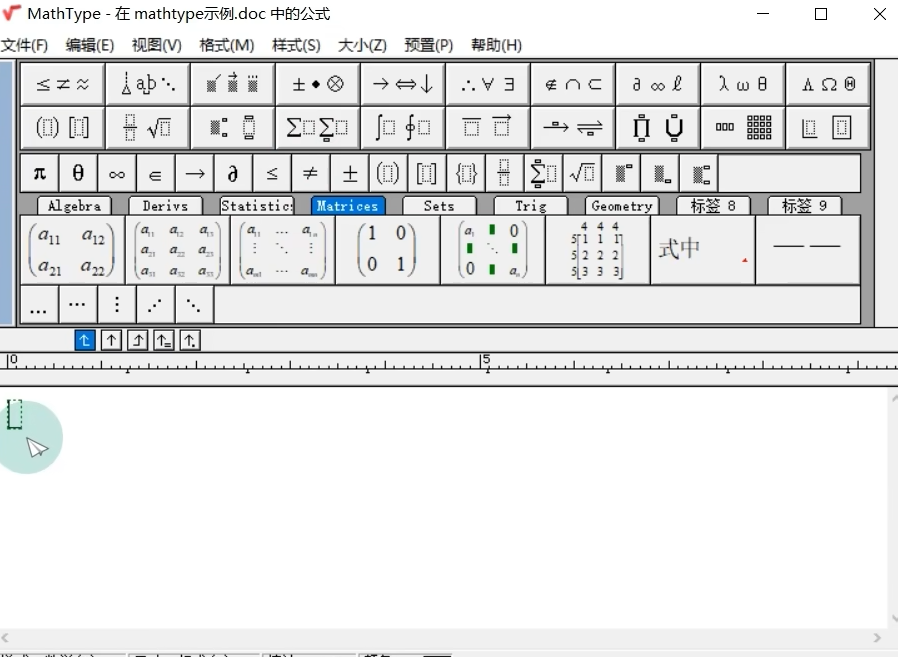Open the relational symbols palette (≤ ≠ ≈)
The image size is (898, 657).
62,85
